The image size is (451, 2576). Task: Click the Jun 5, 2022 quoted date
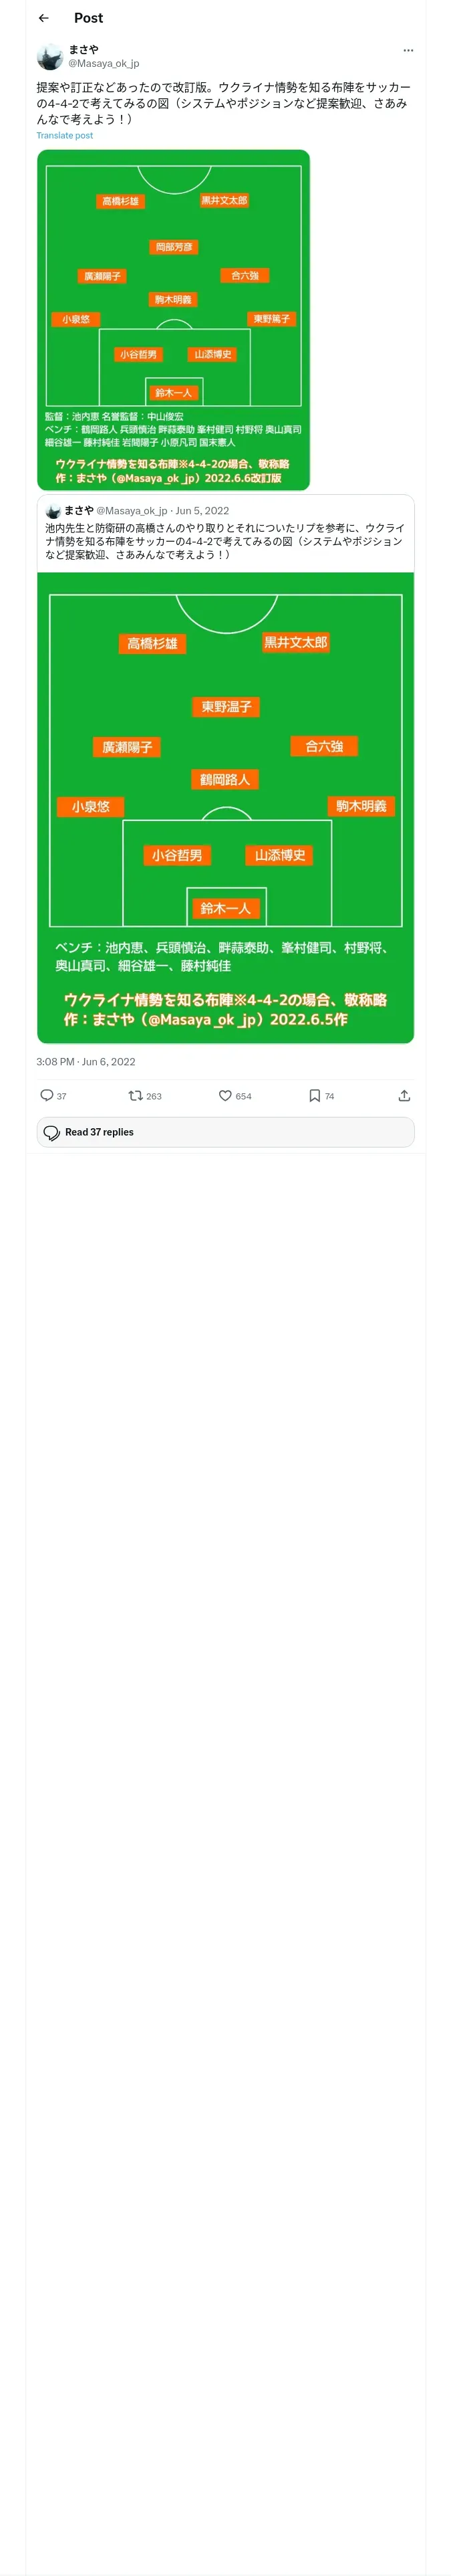point(202,510)
